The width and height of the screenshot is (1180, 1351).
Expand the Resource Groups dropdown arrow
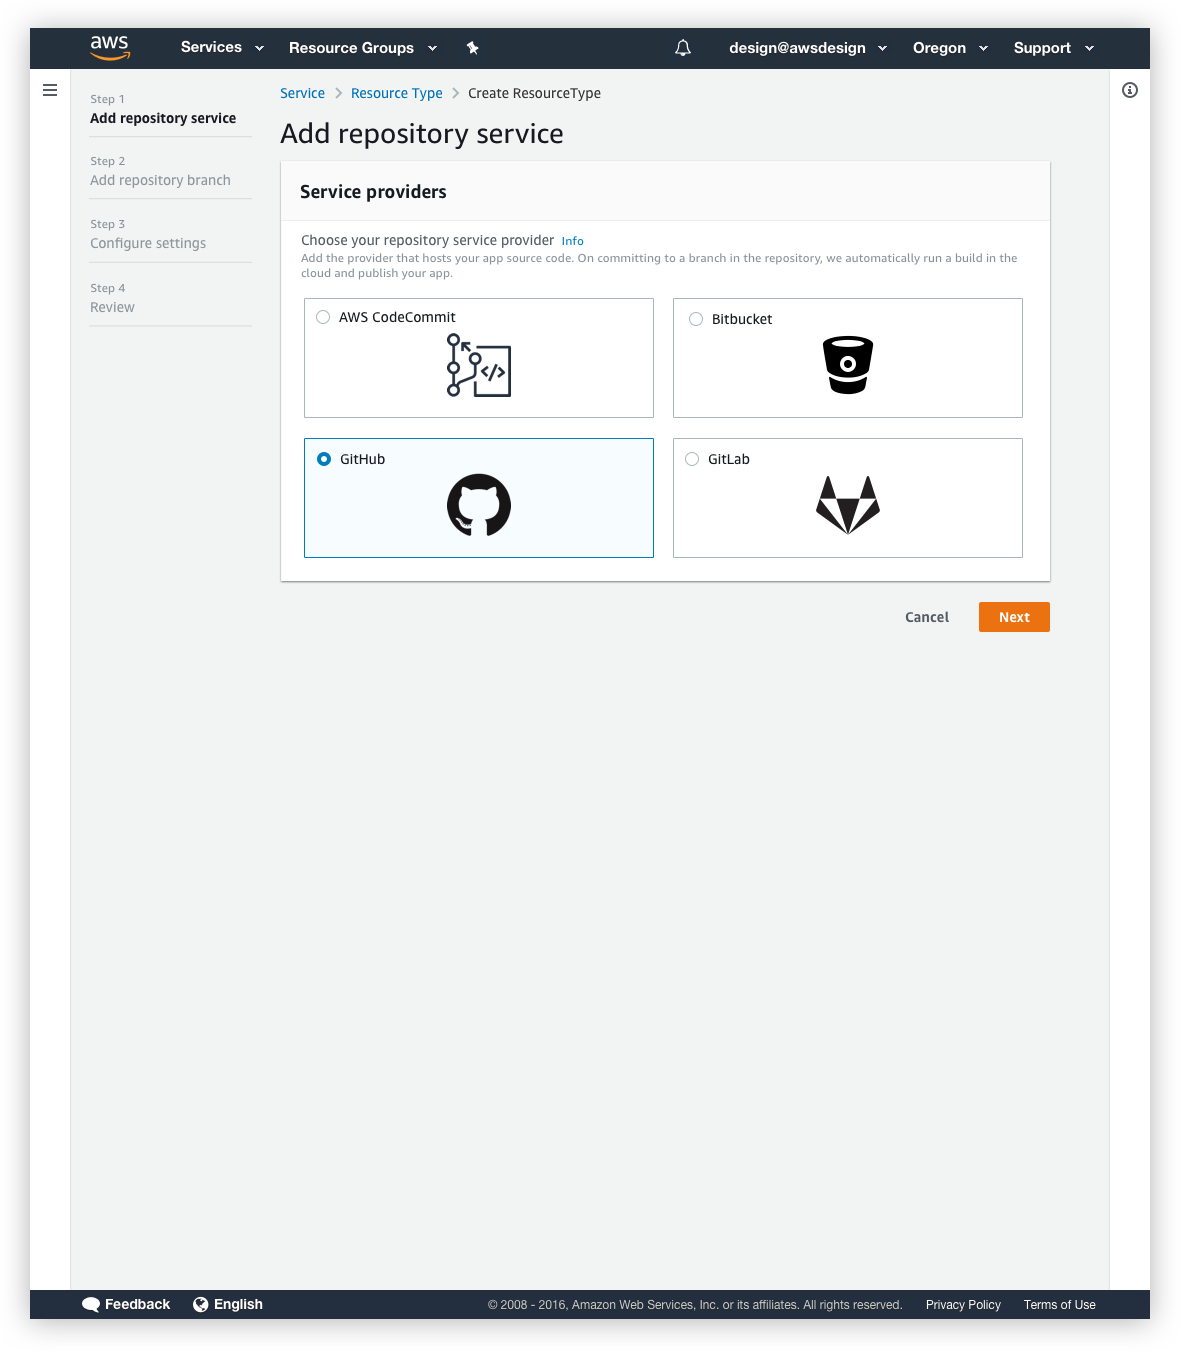(x=433, y=48)
